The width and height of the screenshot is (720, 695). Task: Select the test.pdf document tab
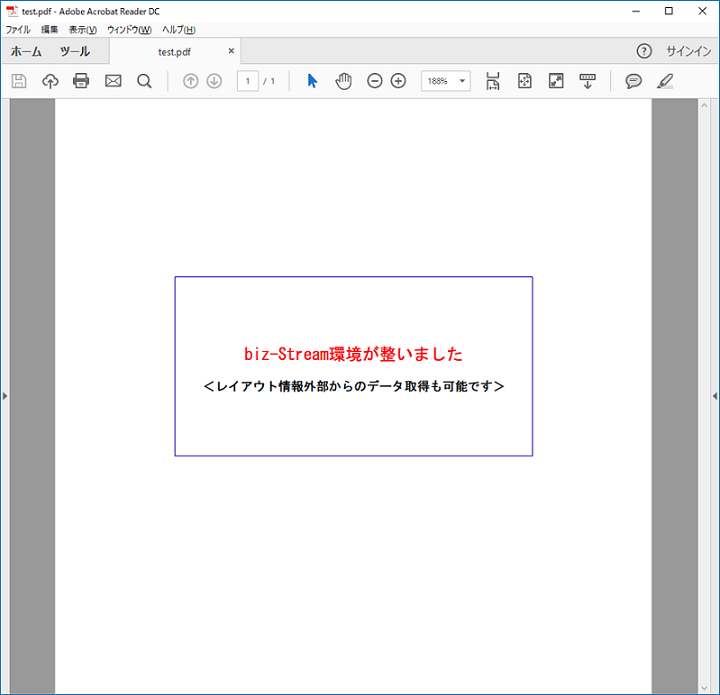[x=174, y=52]
